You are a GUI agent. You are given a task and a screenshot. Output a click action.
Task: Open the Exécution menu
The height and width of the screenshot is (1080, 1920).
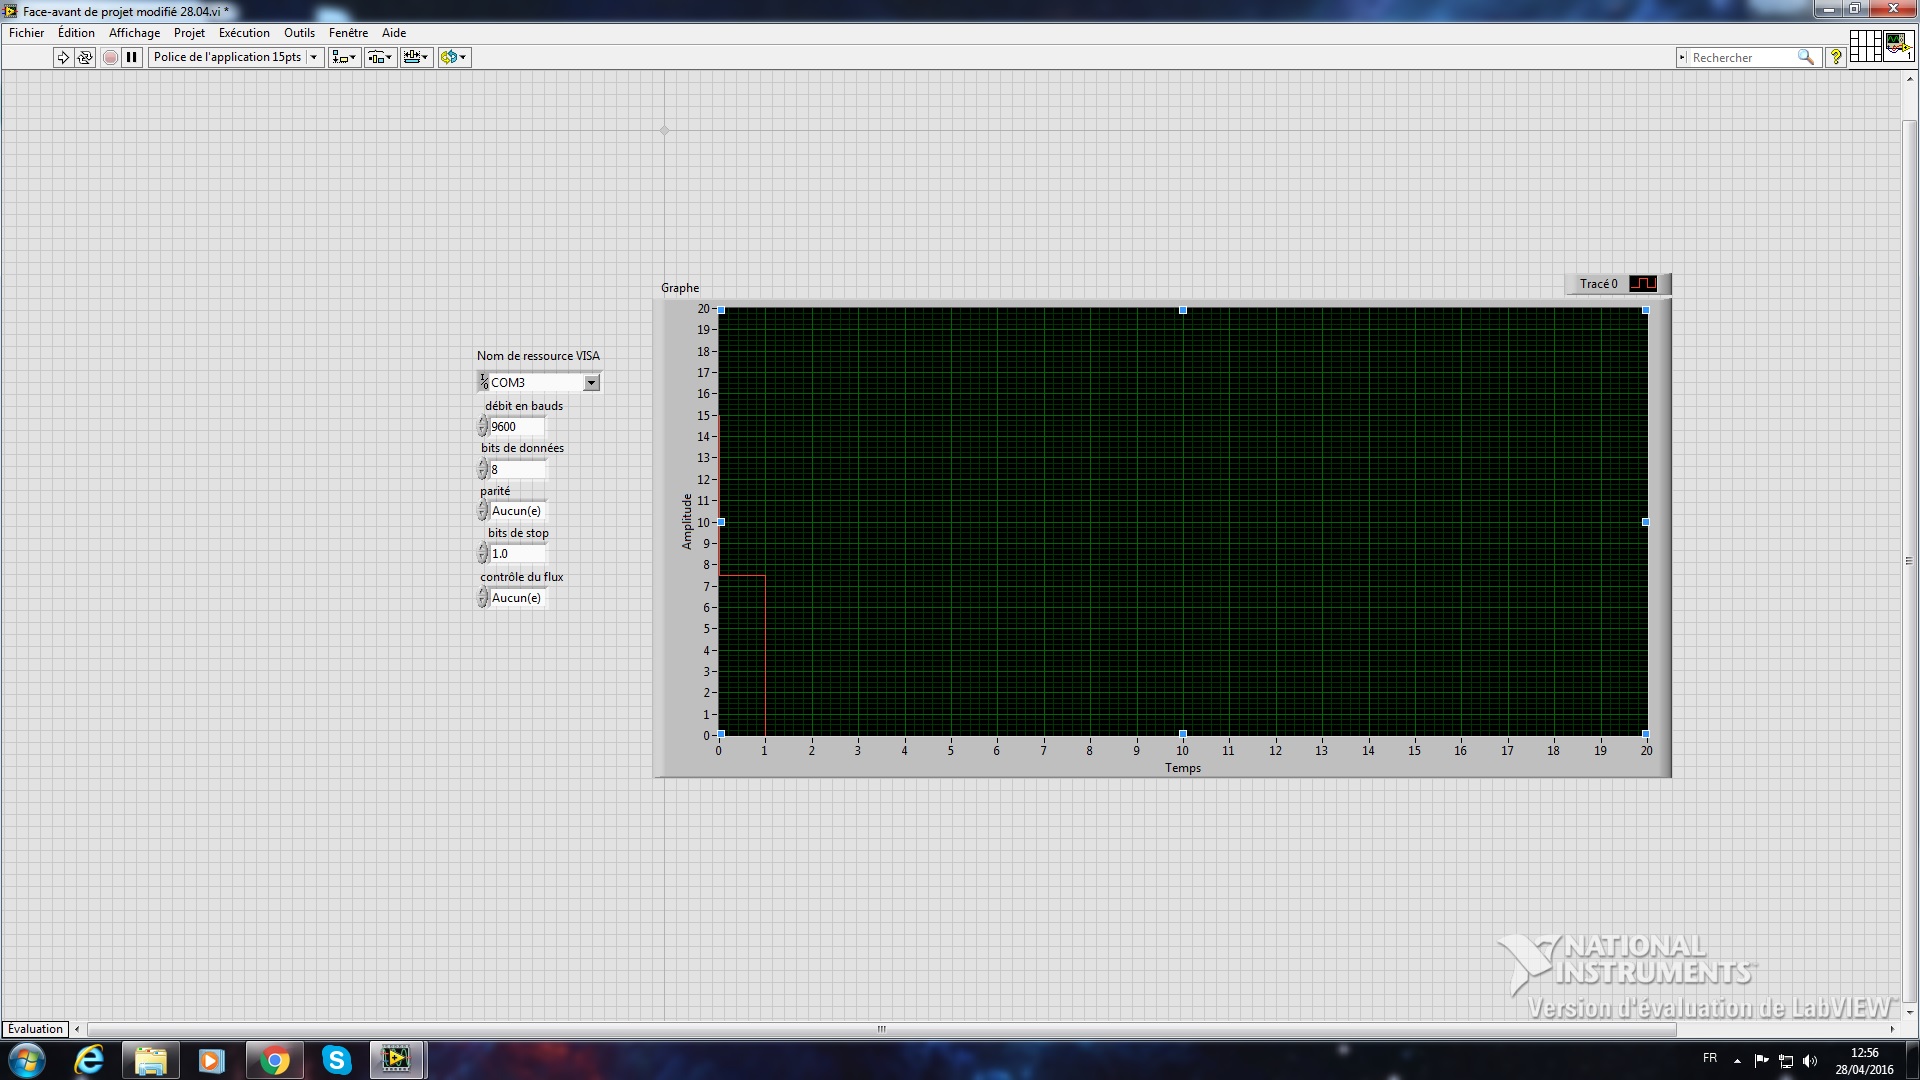(244, 33)
